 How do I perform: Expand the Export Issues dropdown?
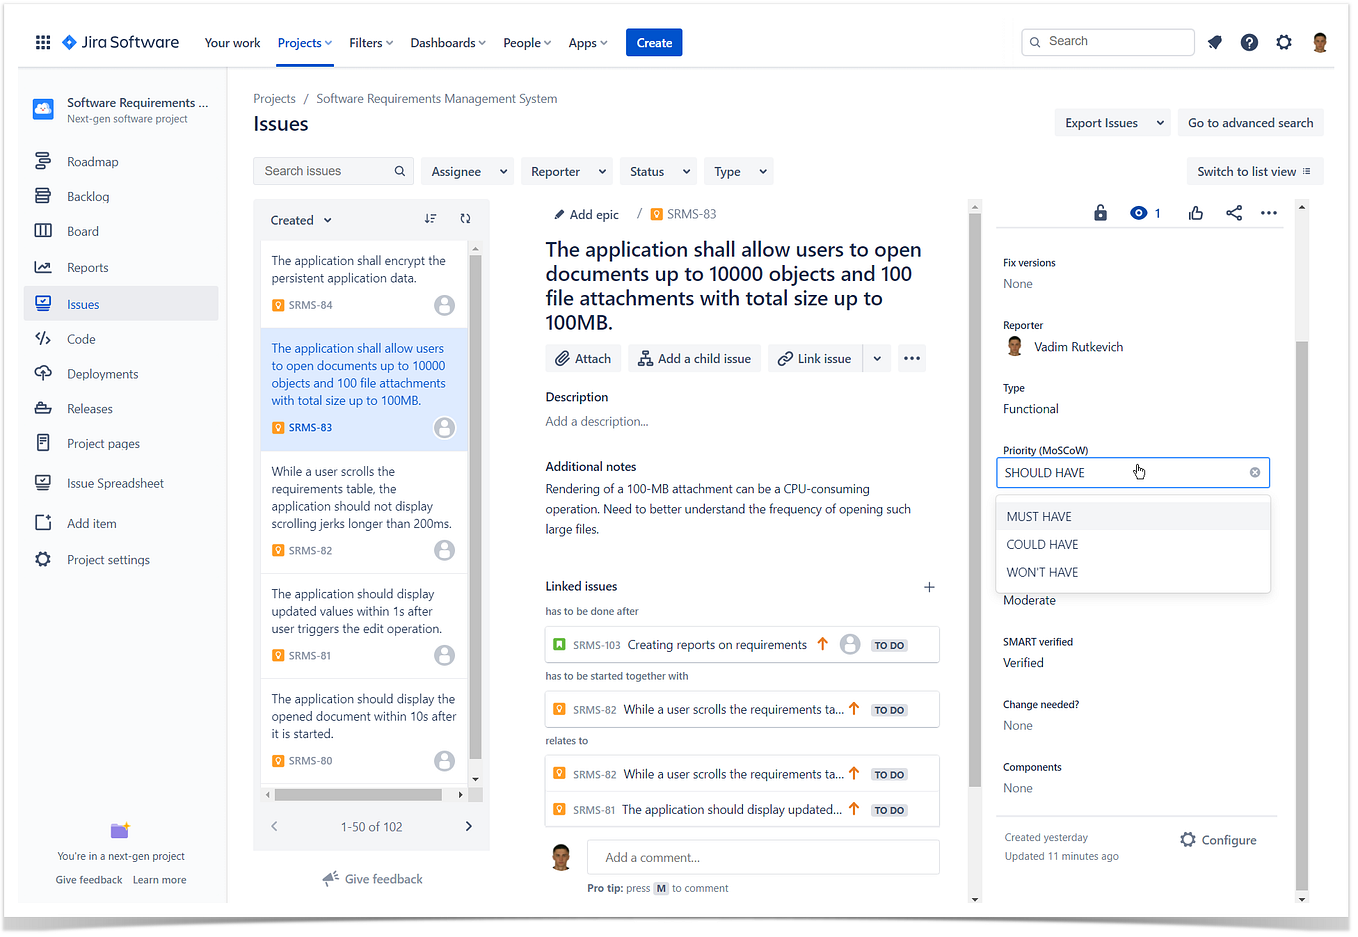click(1112, 121)
